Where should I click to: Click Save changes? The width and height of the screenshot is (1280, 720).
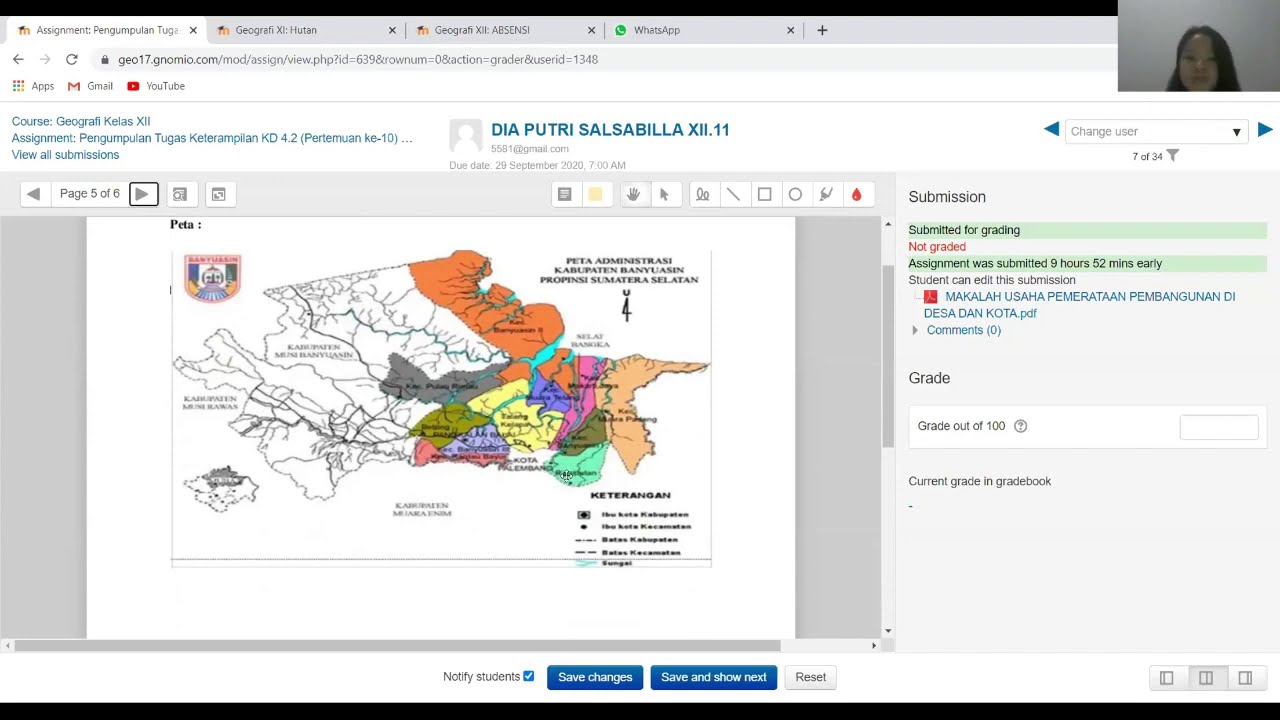point(595,677)
